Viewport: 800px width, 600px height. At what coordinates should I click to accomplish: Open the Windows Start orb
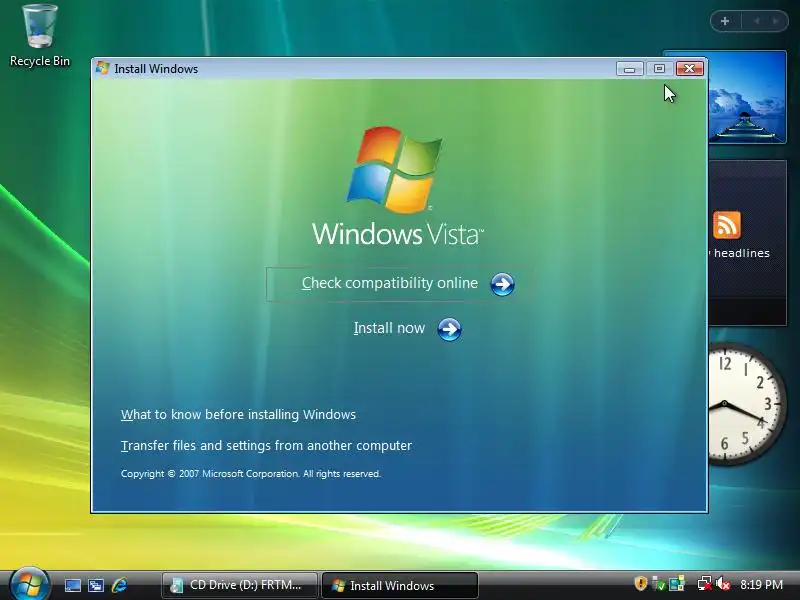tap(30, 584)
